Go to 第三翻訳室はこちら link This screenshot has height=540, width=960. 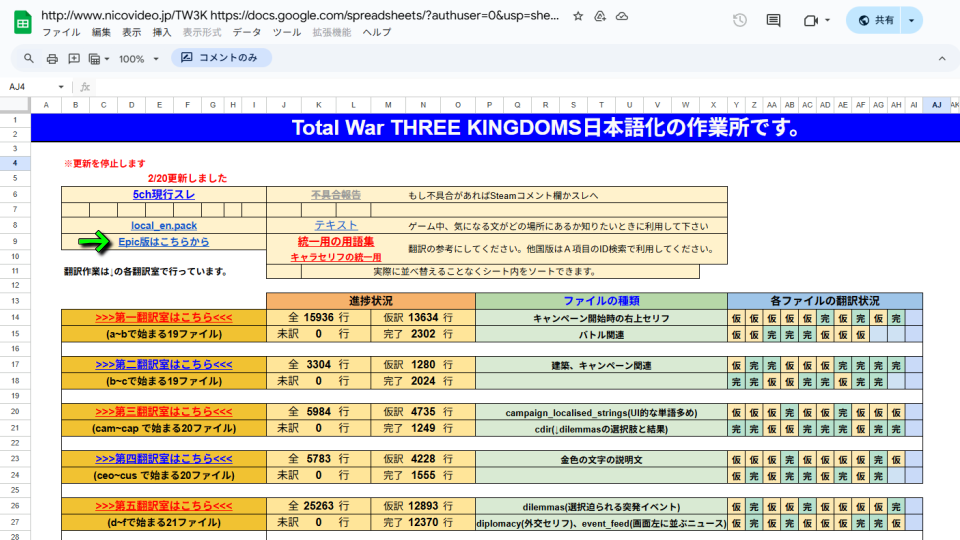pos(163,412)
